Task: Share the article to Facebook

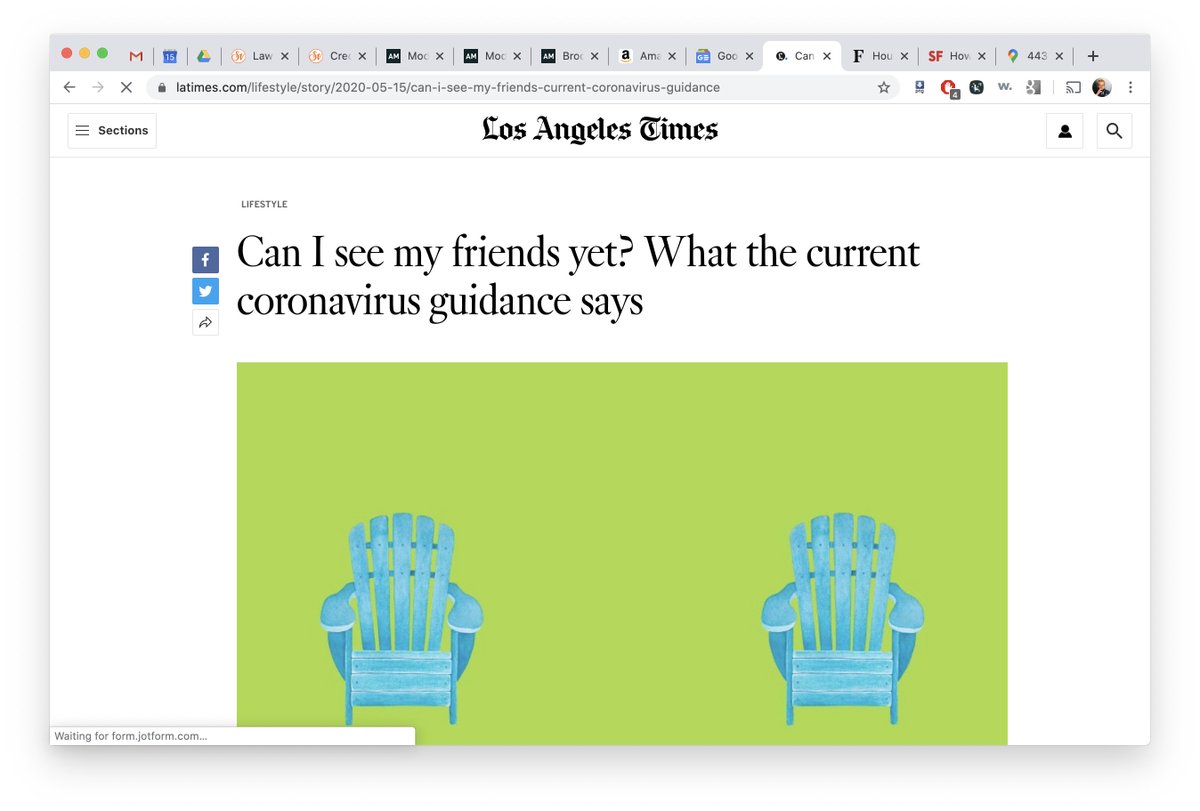Action: 205,259
